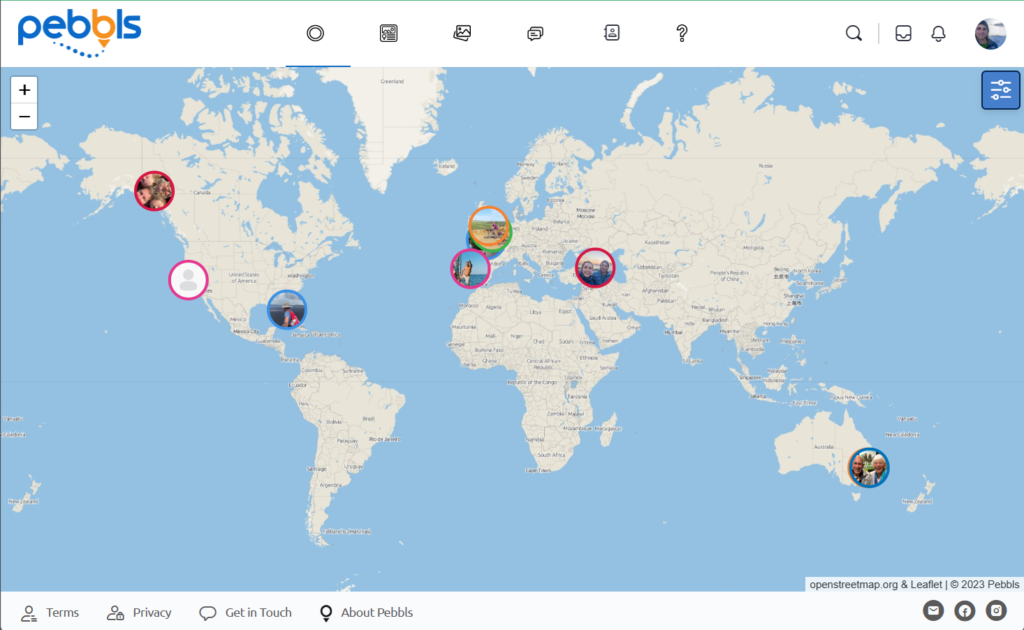The image size is (1024, 630).
Task: Select the blank avatar marker near California
Action: click(189, 280)
